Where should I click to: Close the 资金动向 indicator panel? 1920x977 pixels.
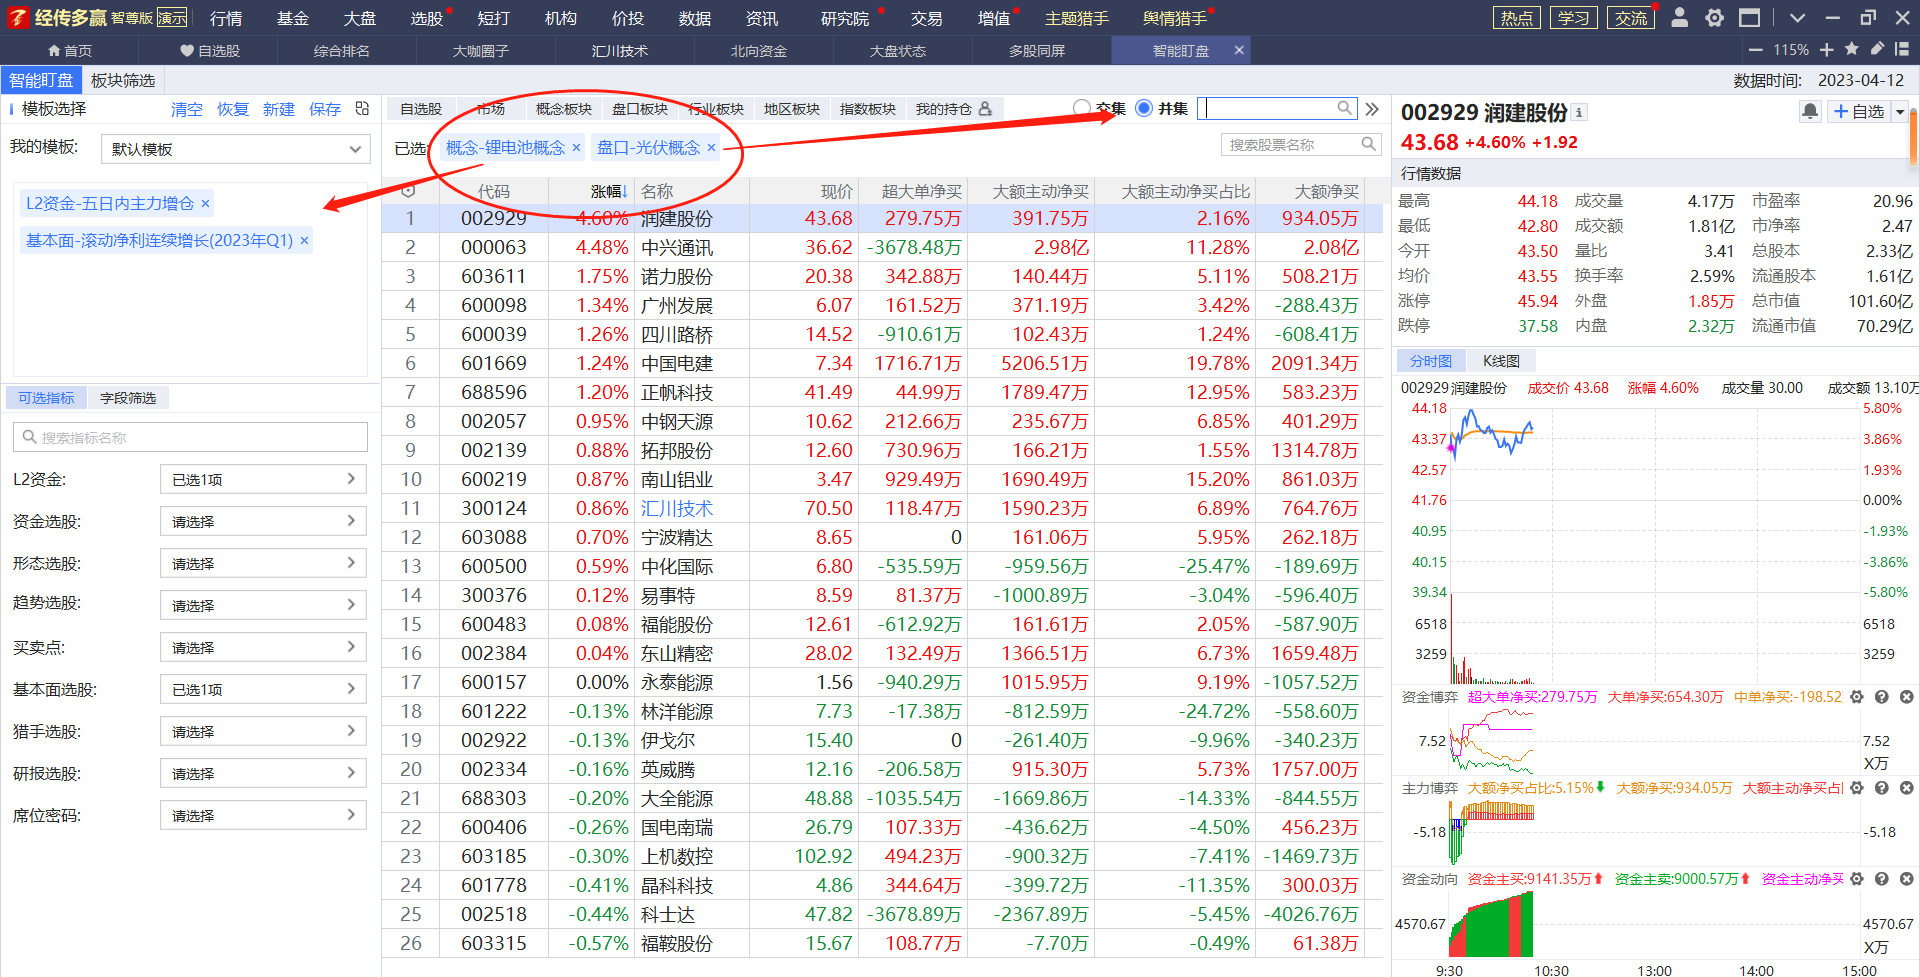1906,879
